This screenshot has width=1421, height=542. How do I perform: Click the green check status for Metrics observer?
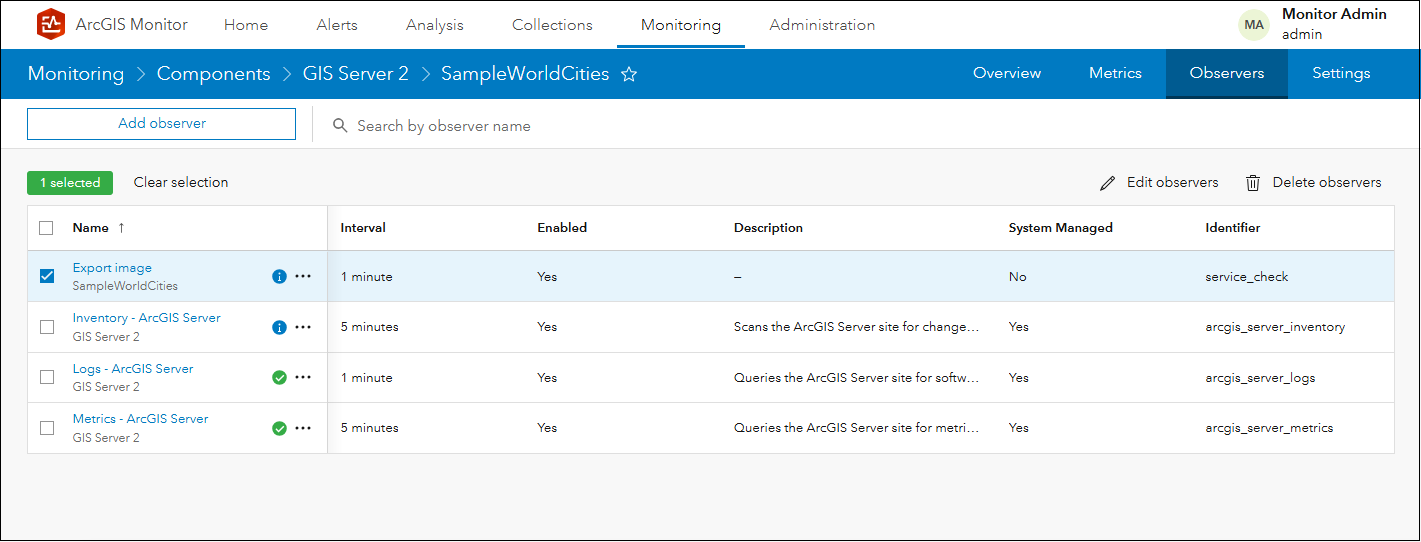(x=280, y=428)
